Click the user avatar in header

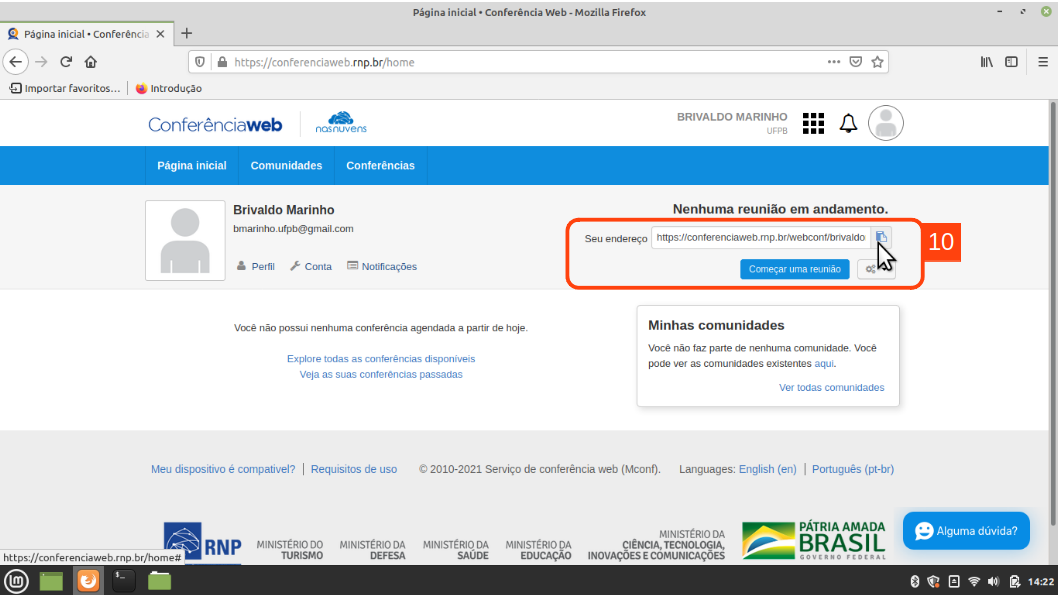[885, 123]
